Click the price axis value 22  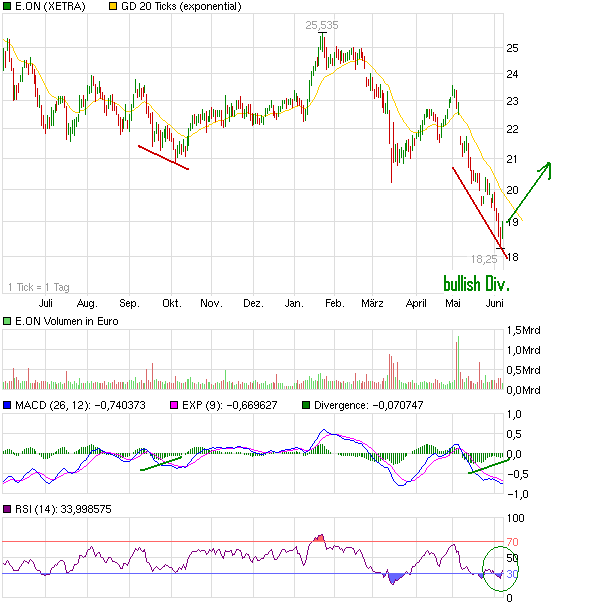click(512, 129)
